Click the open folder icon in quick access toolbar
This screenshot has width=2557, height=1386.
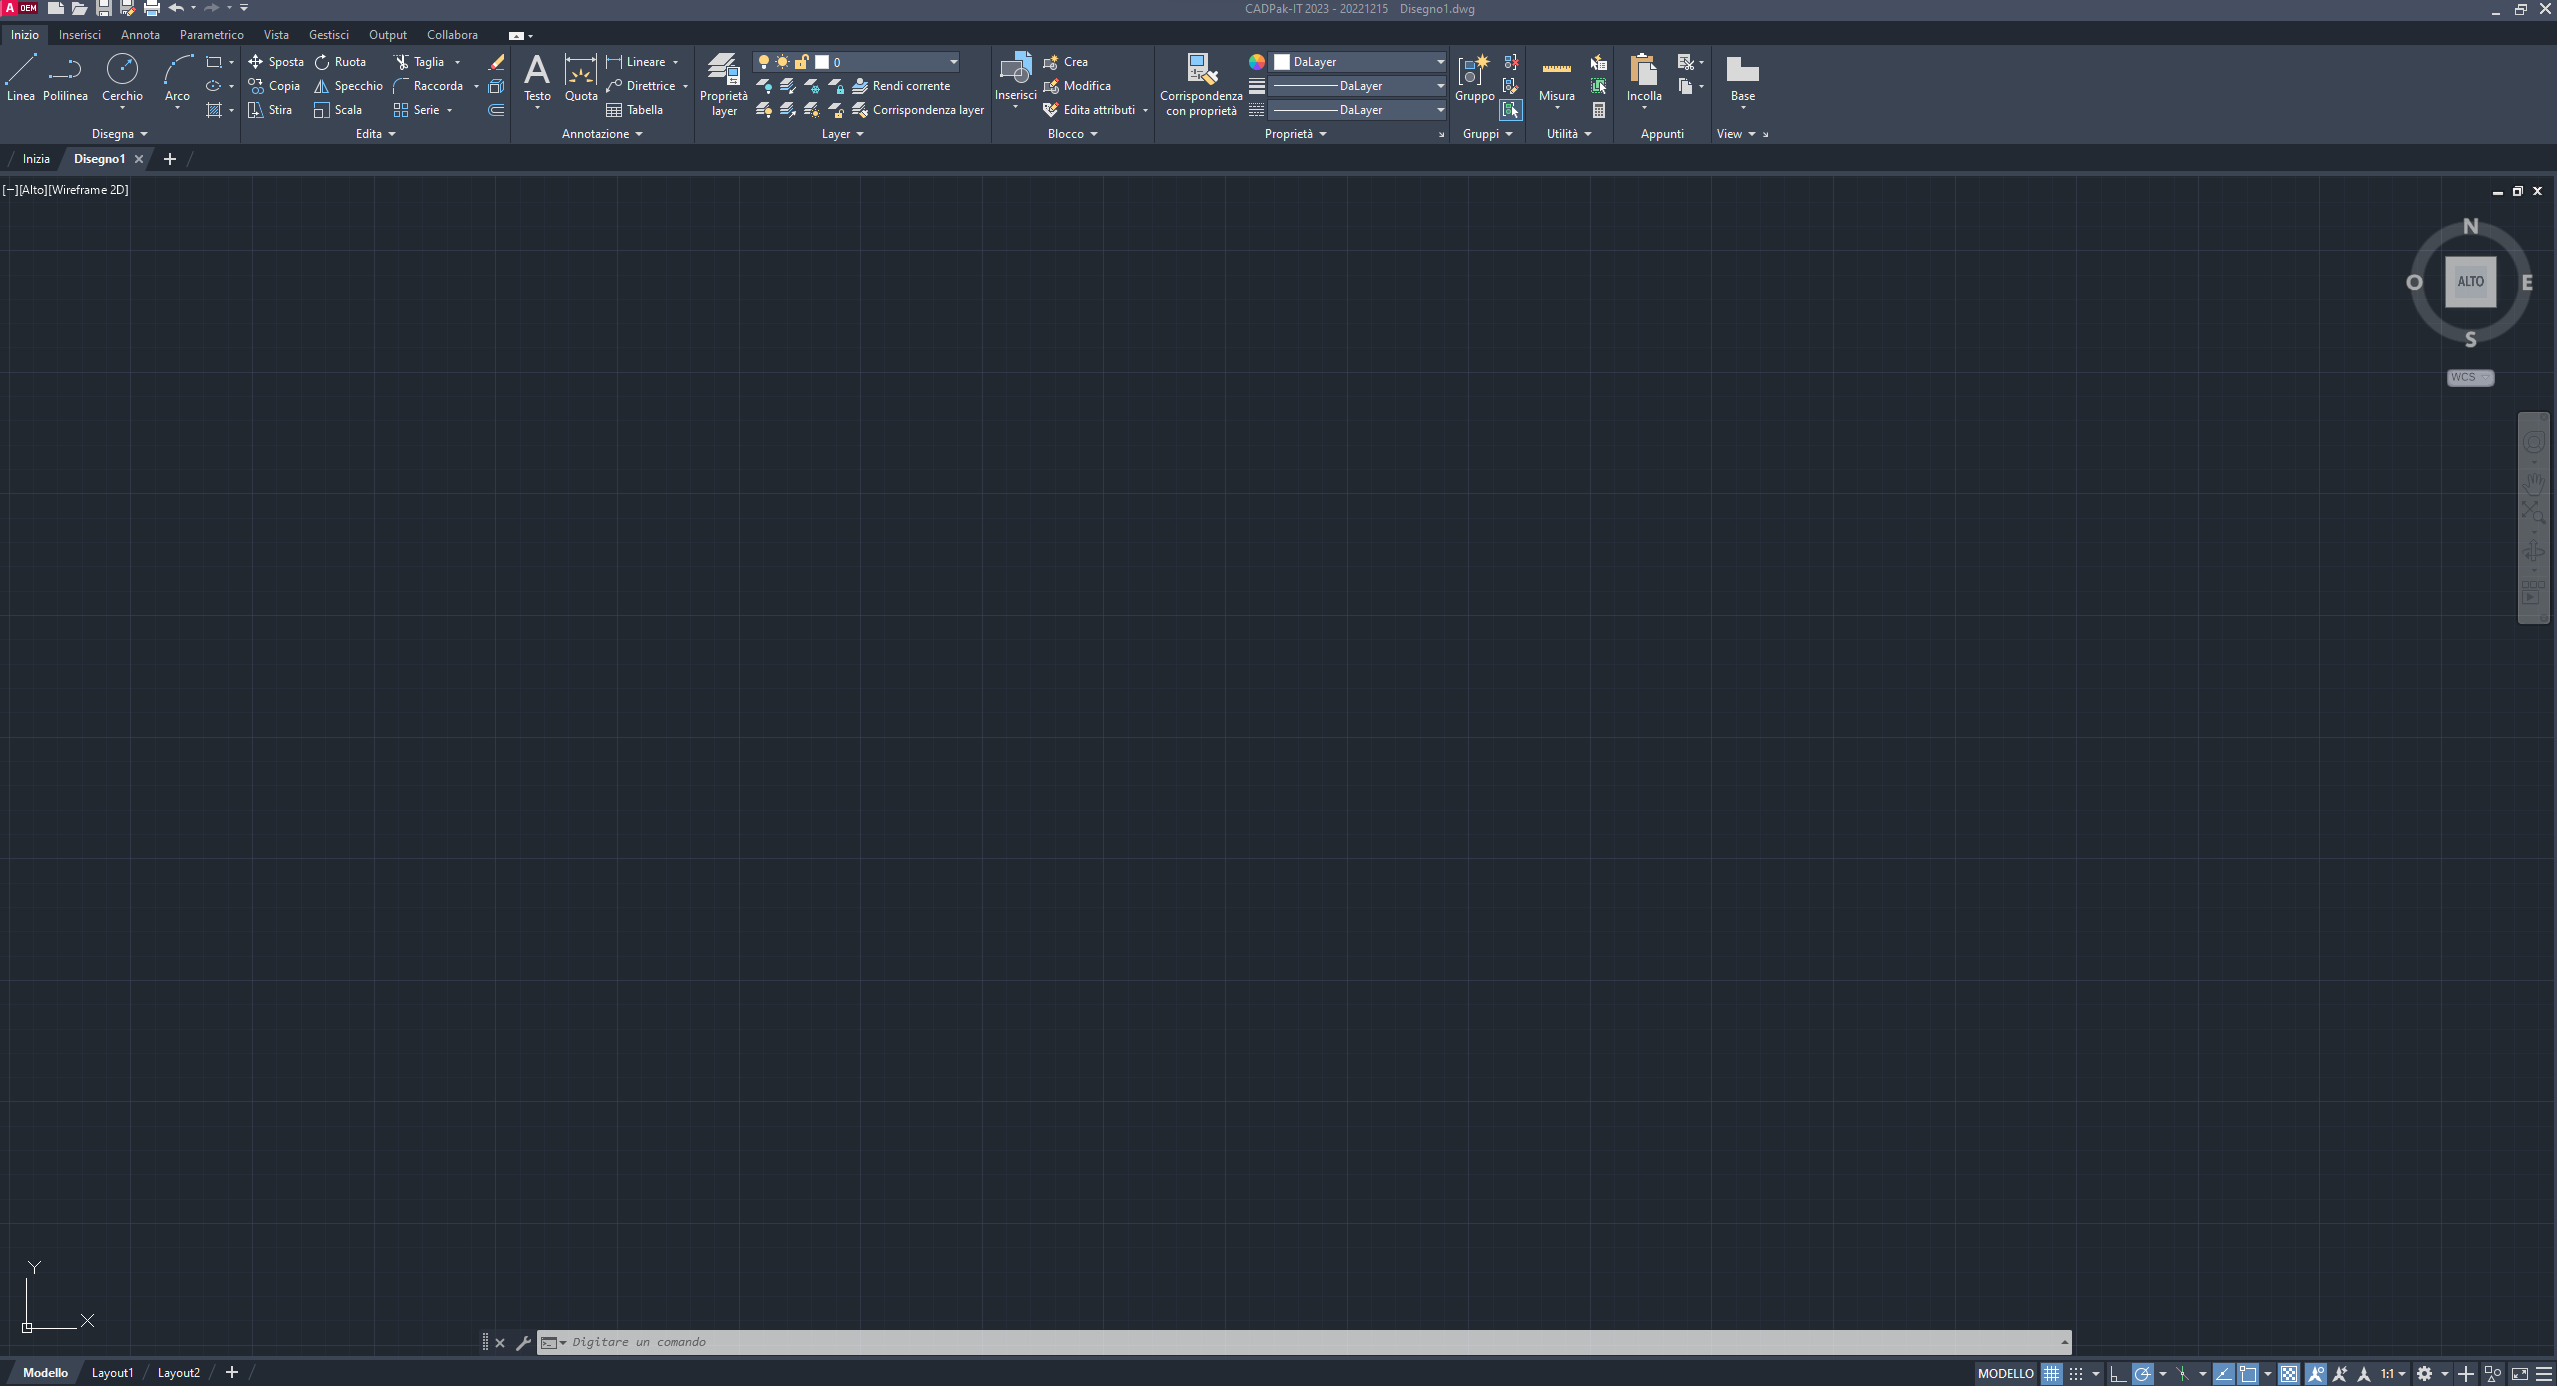tap(79, 8)
